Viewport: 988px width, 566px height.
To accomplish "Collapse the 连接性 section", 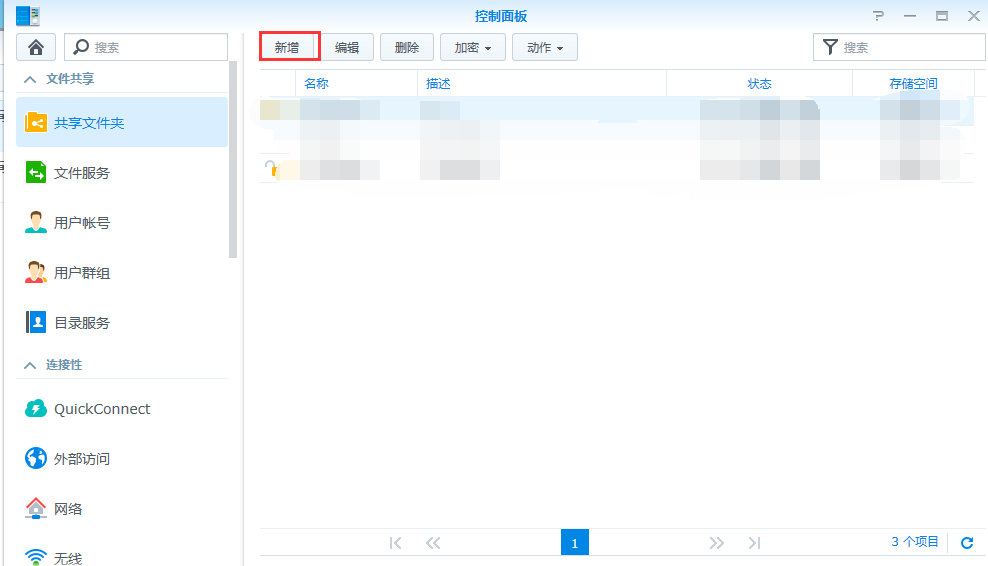I will click(x=30, y=366).
